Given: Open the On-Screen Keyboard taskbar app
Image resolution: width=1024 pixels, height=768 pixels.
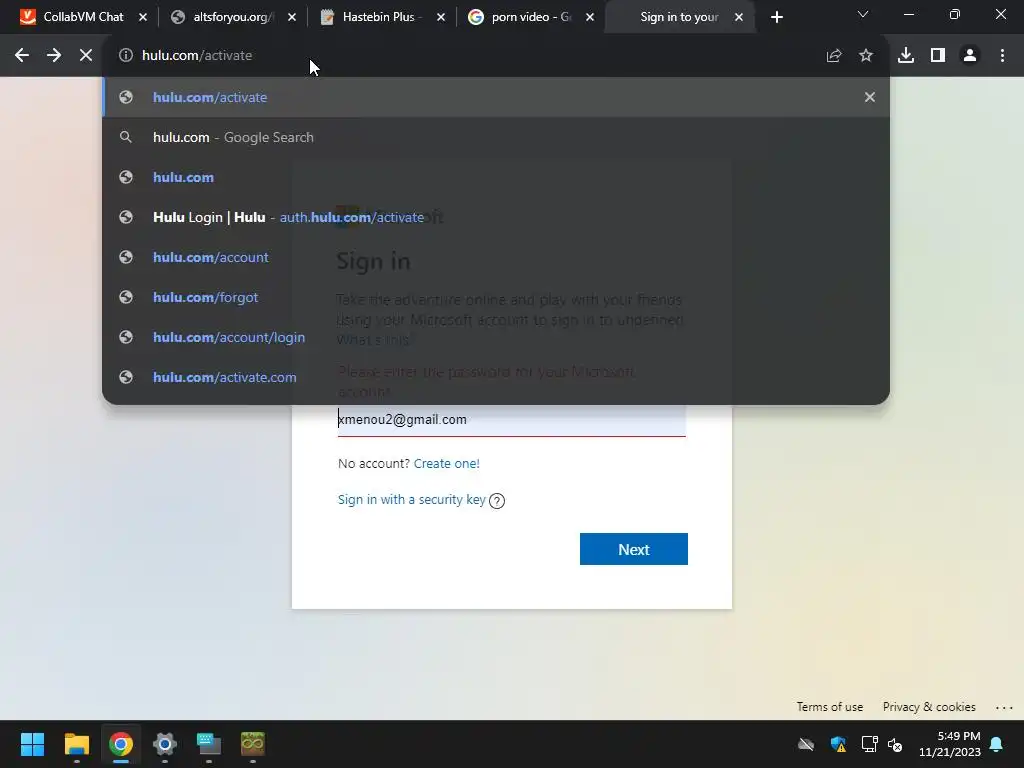Looking at the screenshot, I should point(209,744).
